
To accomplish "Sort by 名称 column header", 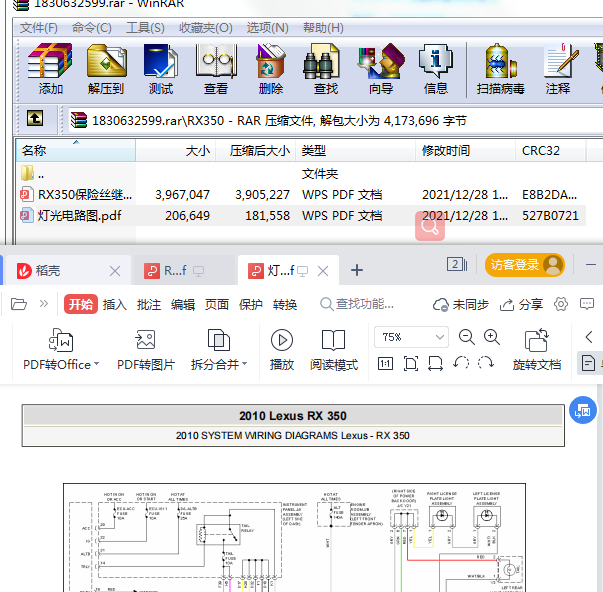I will point(76,150).
